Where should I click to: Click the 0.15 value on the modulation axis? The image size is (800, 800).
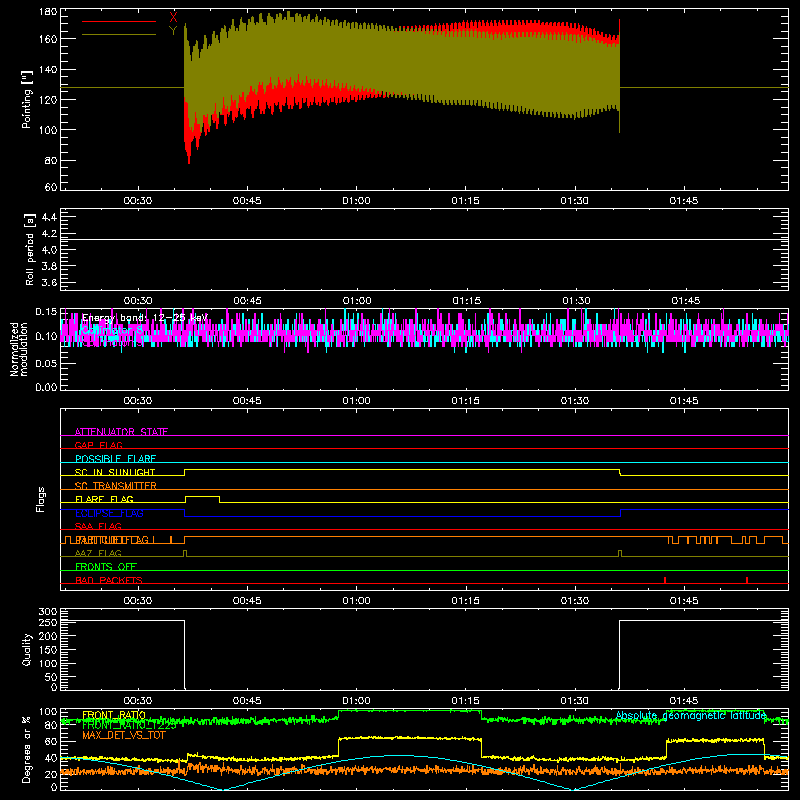(46, 311)
